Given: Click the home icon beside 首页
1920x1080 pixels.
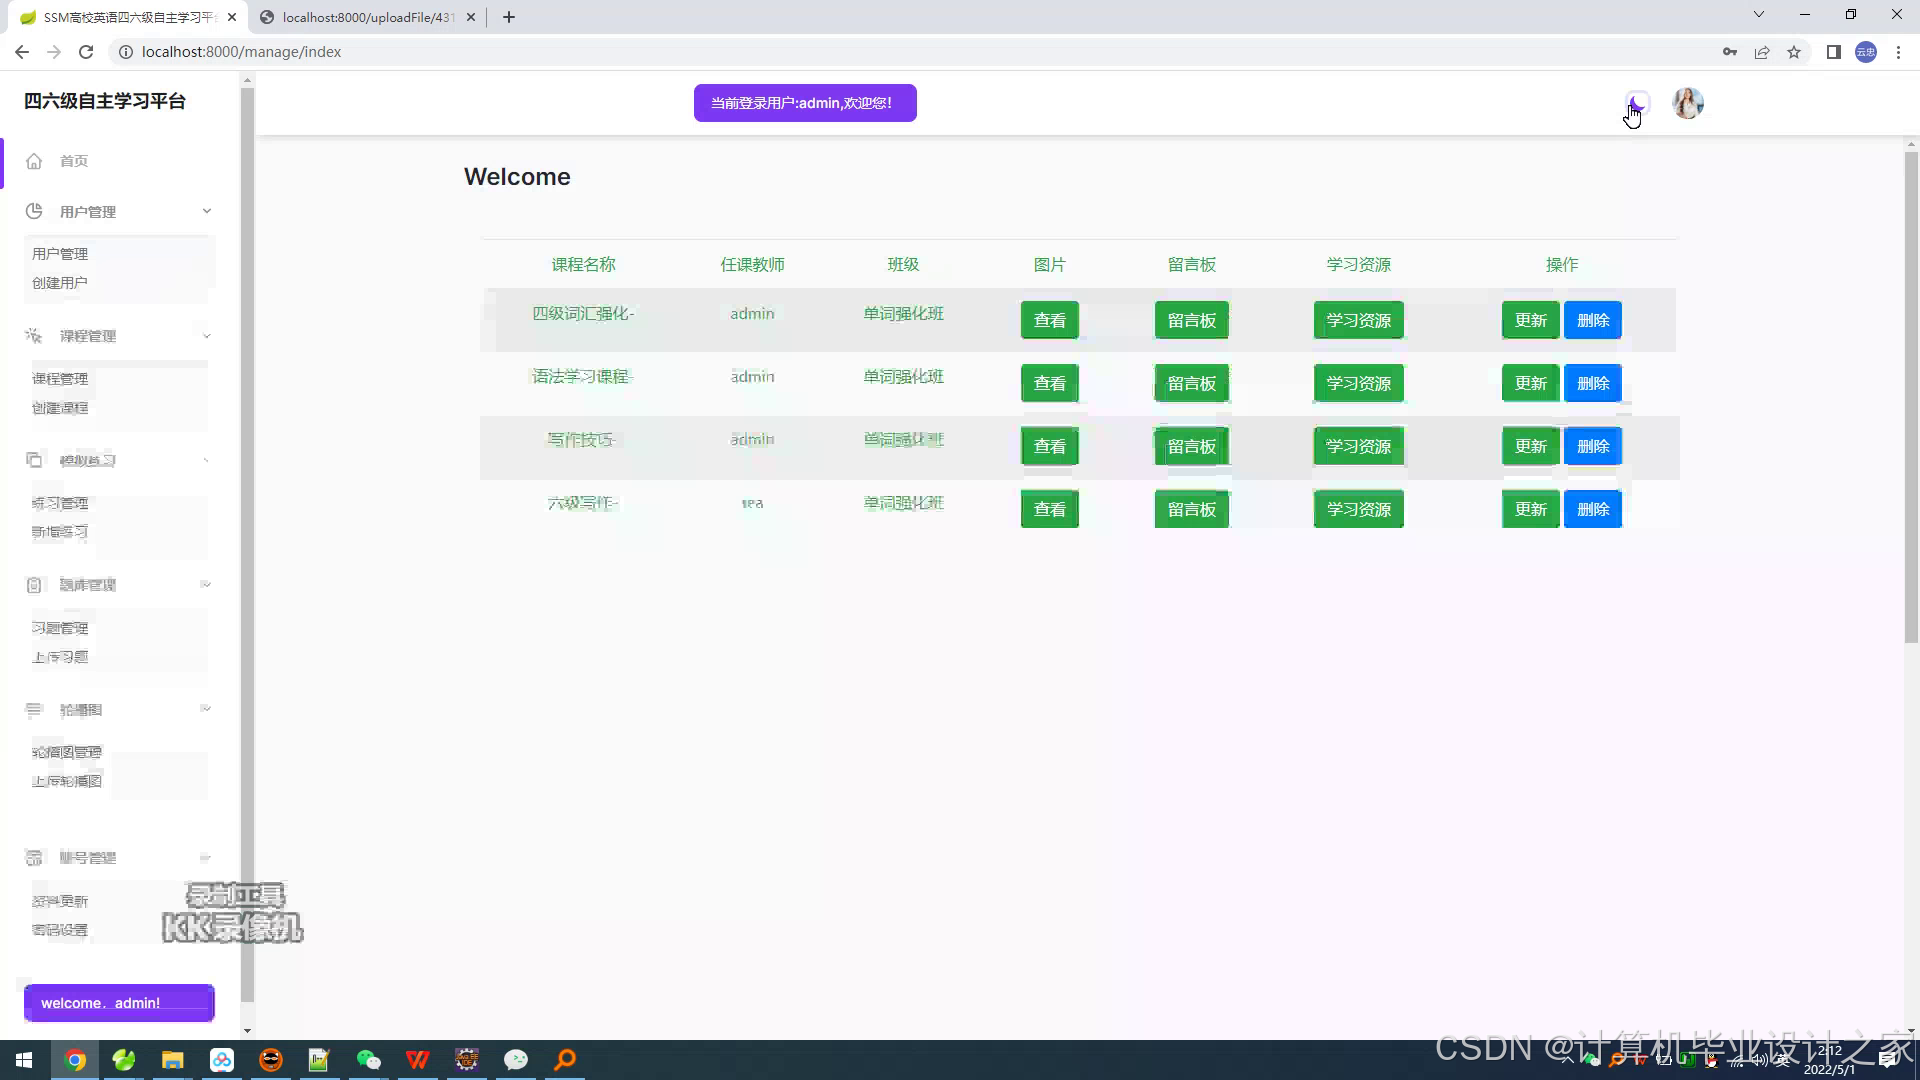Looking at the screenshot, I should tap(34, 161).
